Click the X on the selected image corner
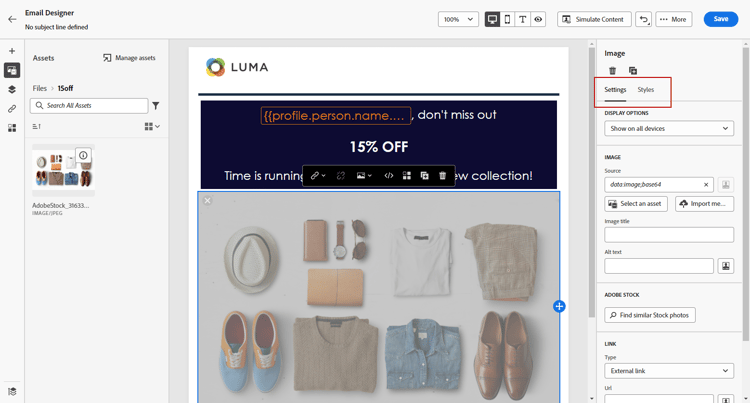 click(208, 201)
